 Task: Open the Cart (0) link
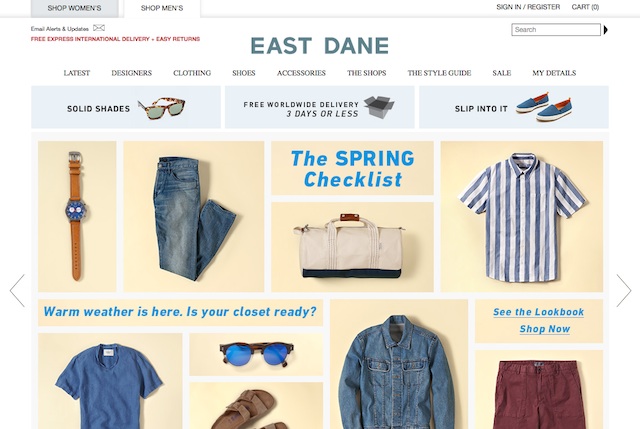[585, 7]
